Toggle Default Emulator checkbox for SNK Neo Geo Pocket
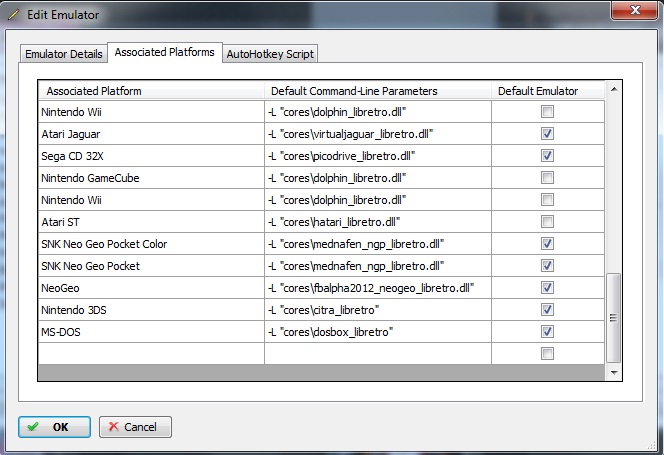The height and width of the screenshot is (455, 664). tap(547, 266)
